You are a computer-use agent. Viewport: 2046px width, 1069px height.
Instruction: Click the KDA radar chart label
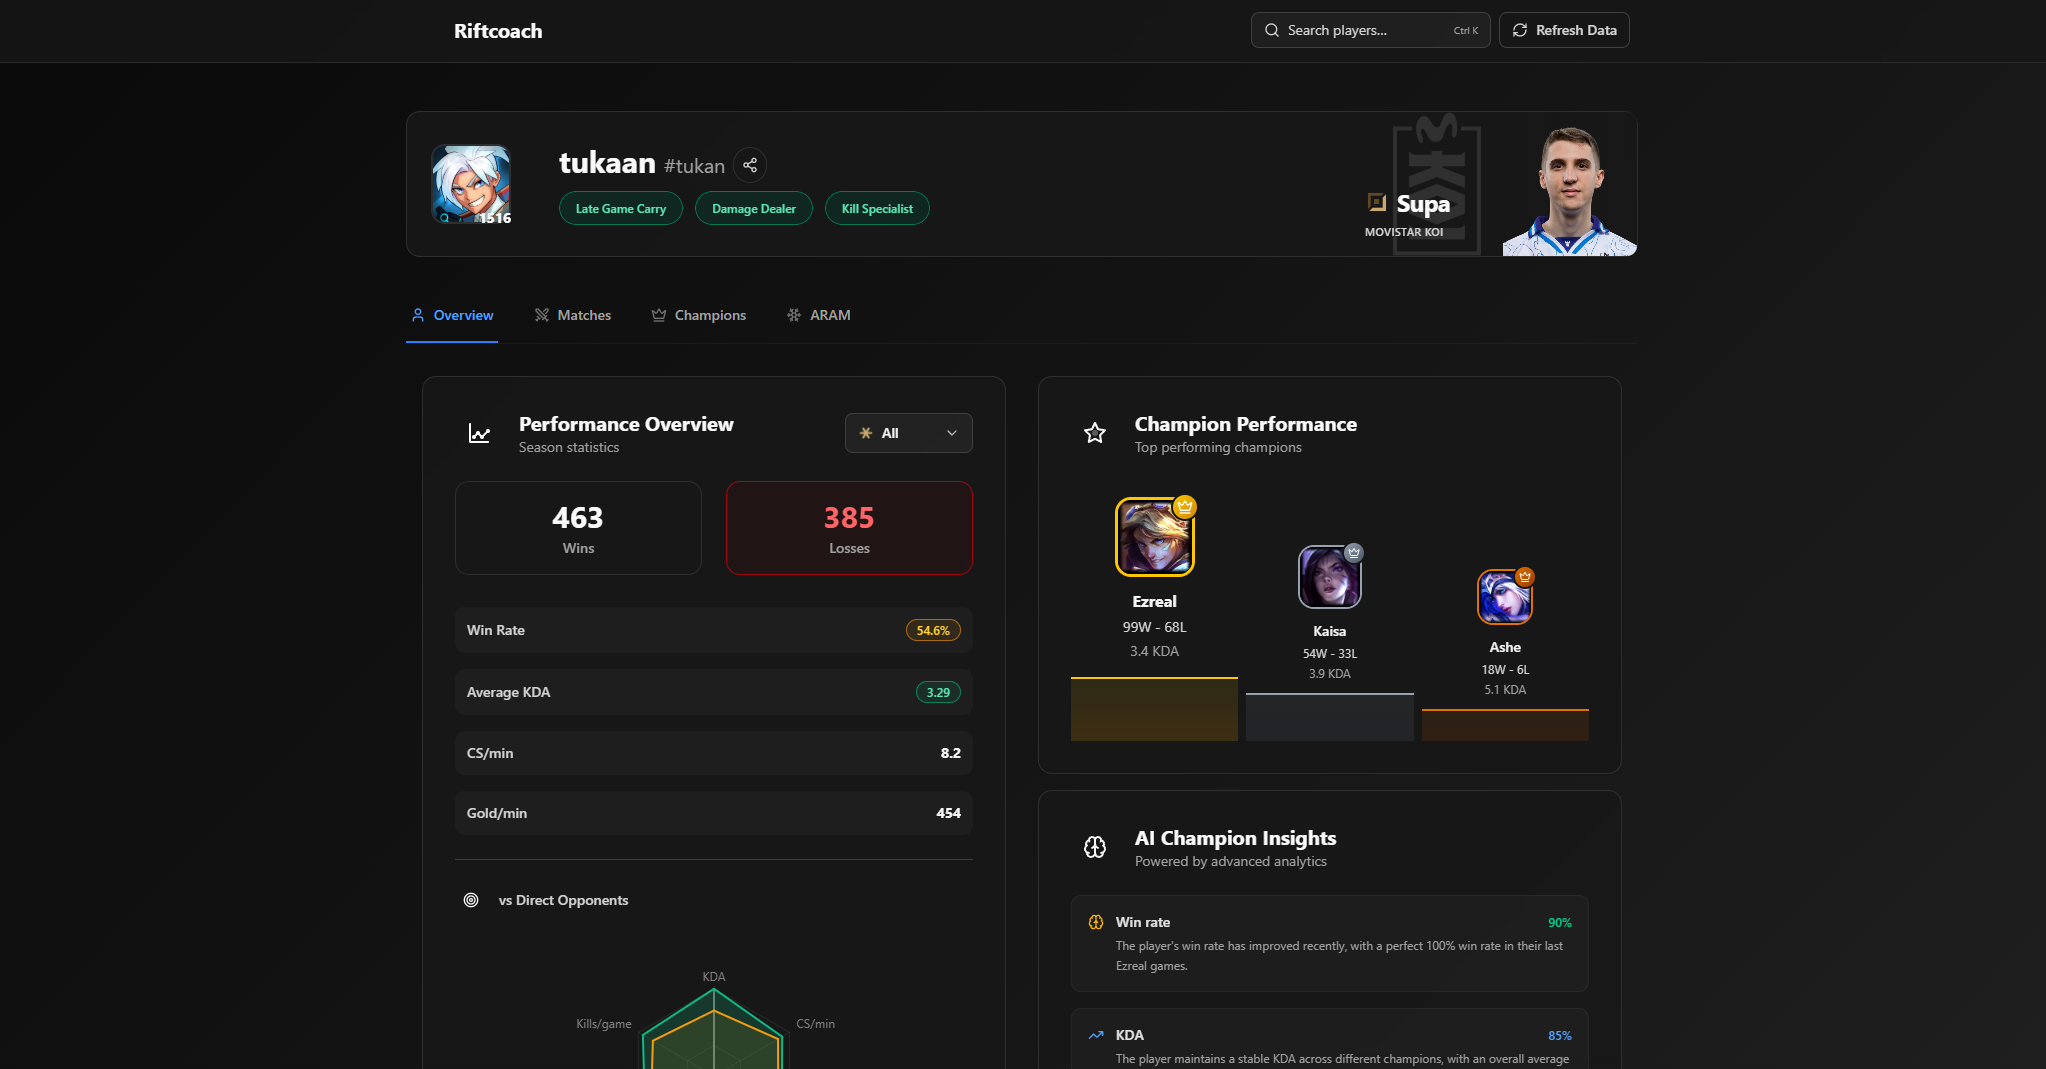tap(714, 977)
